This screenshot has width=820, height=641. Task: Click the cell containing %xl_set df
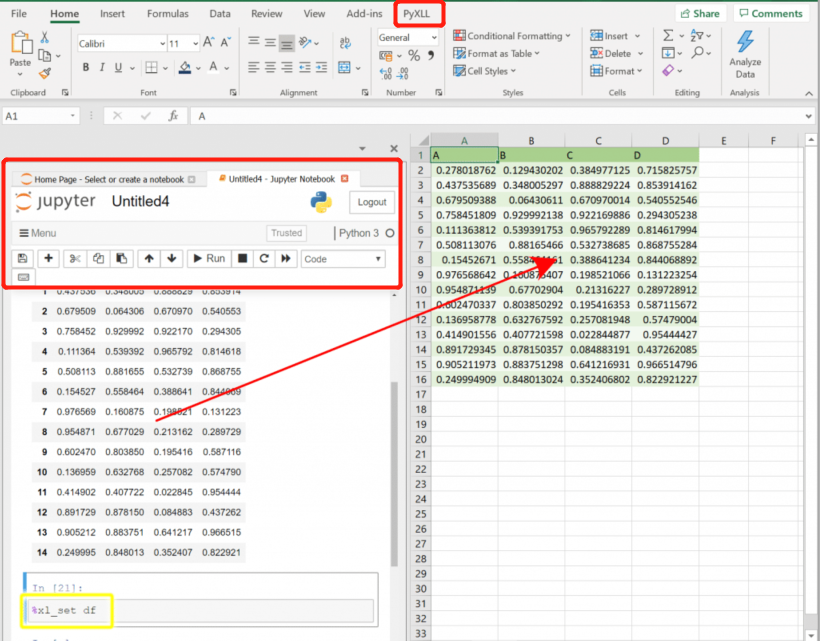pos(200,610)
